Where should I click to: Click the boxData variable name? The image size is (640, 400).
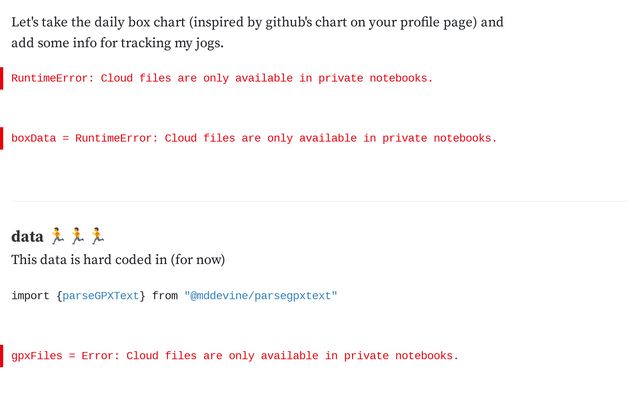coord(33,138)
